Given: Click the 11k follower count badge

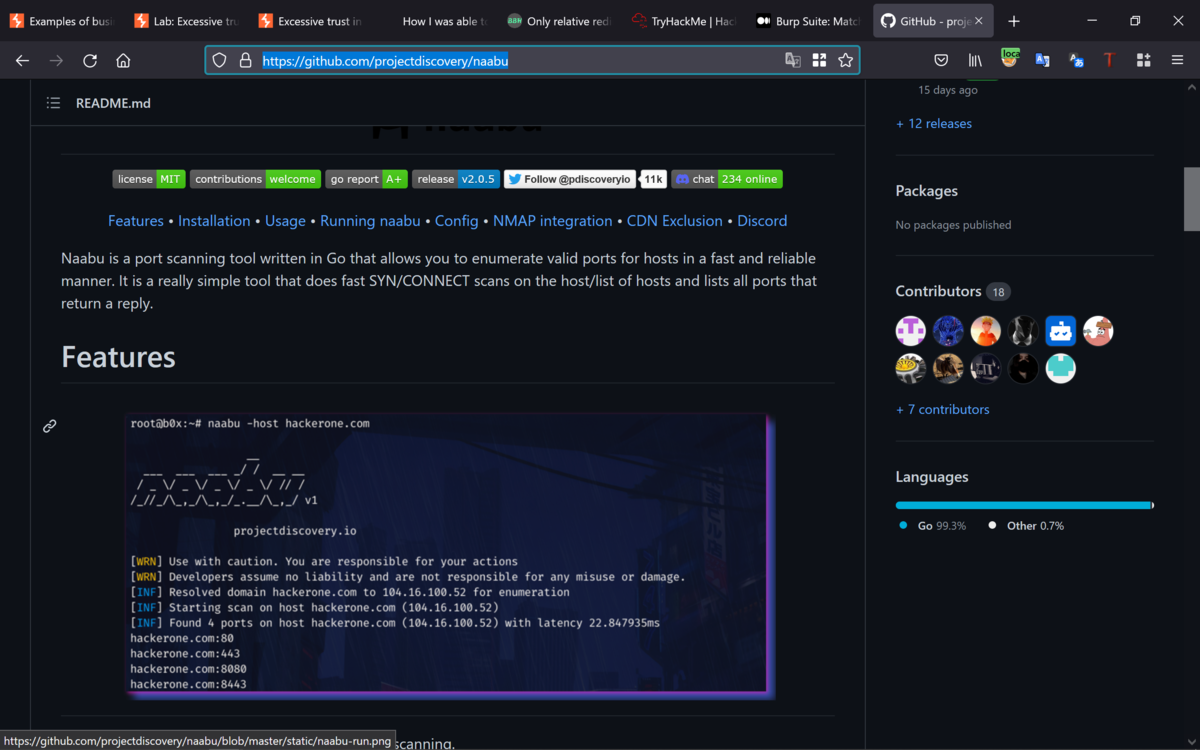Looking at the screenshot, I should click(x=653, y=179).
